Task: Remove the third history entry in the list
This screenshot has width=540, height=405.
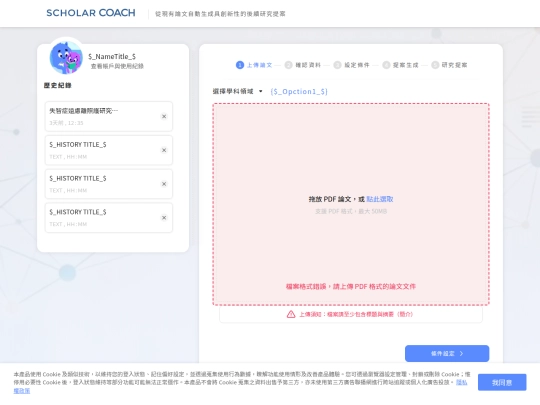Action: click(x=164, y=184)
